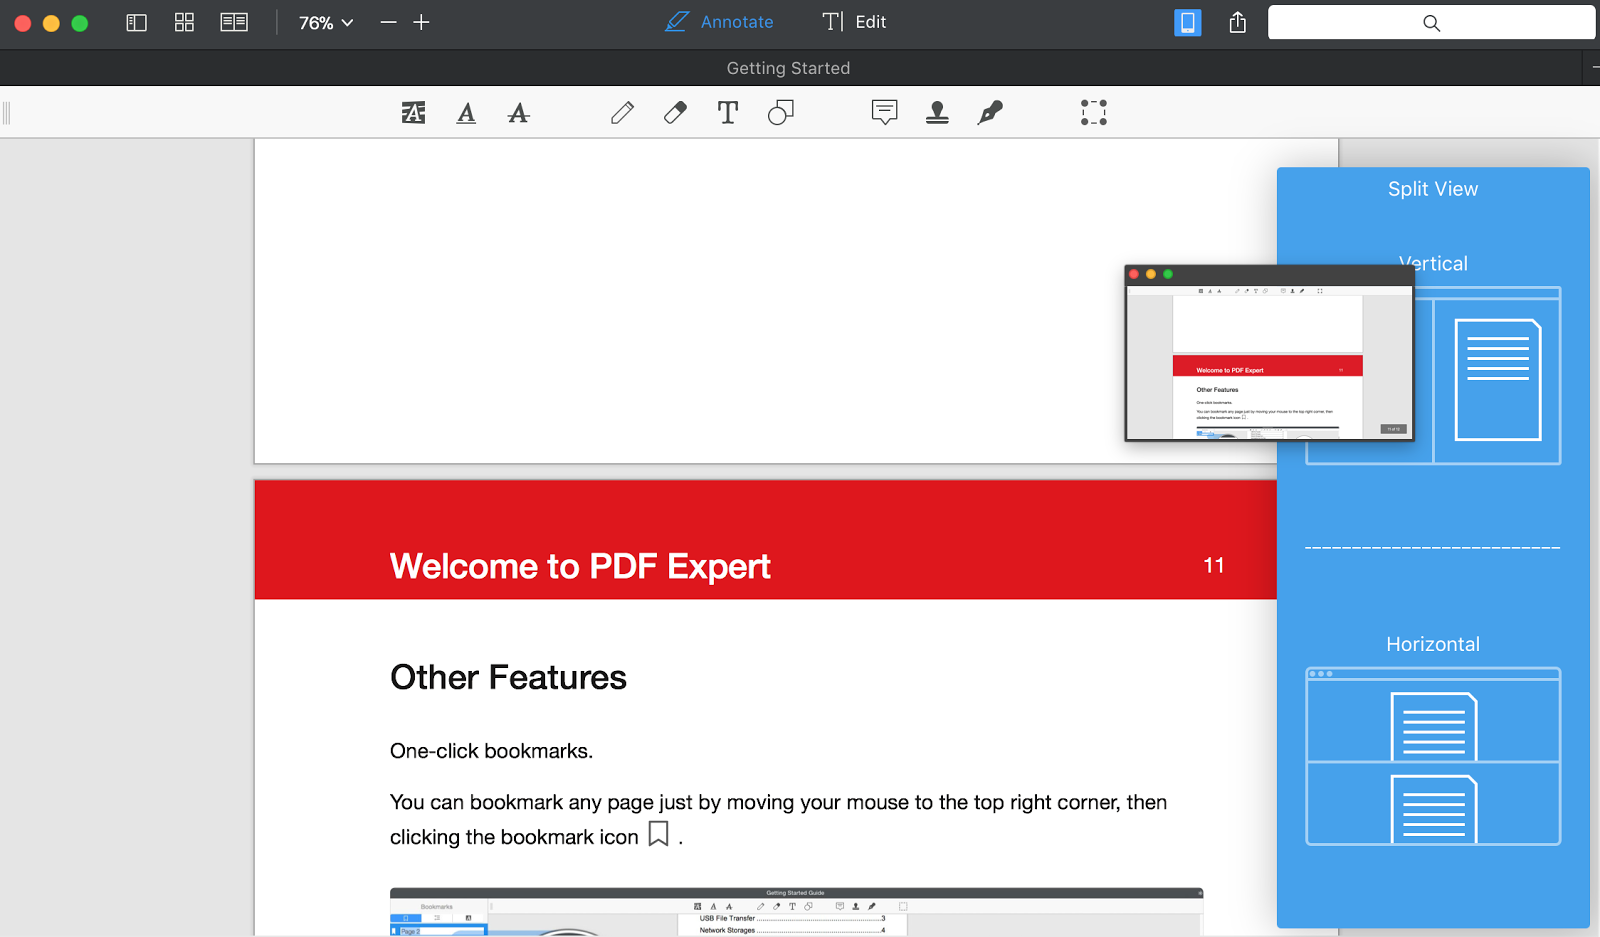
Task: Pick the Pen drawing tool
Action: point(622,113)
